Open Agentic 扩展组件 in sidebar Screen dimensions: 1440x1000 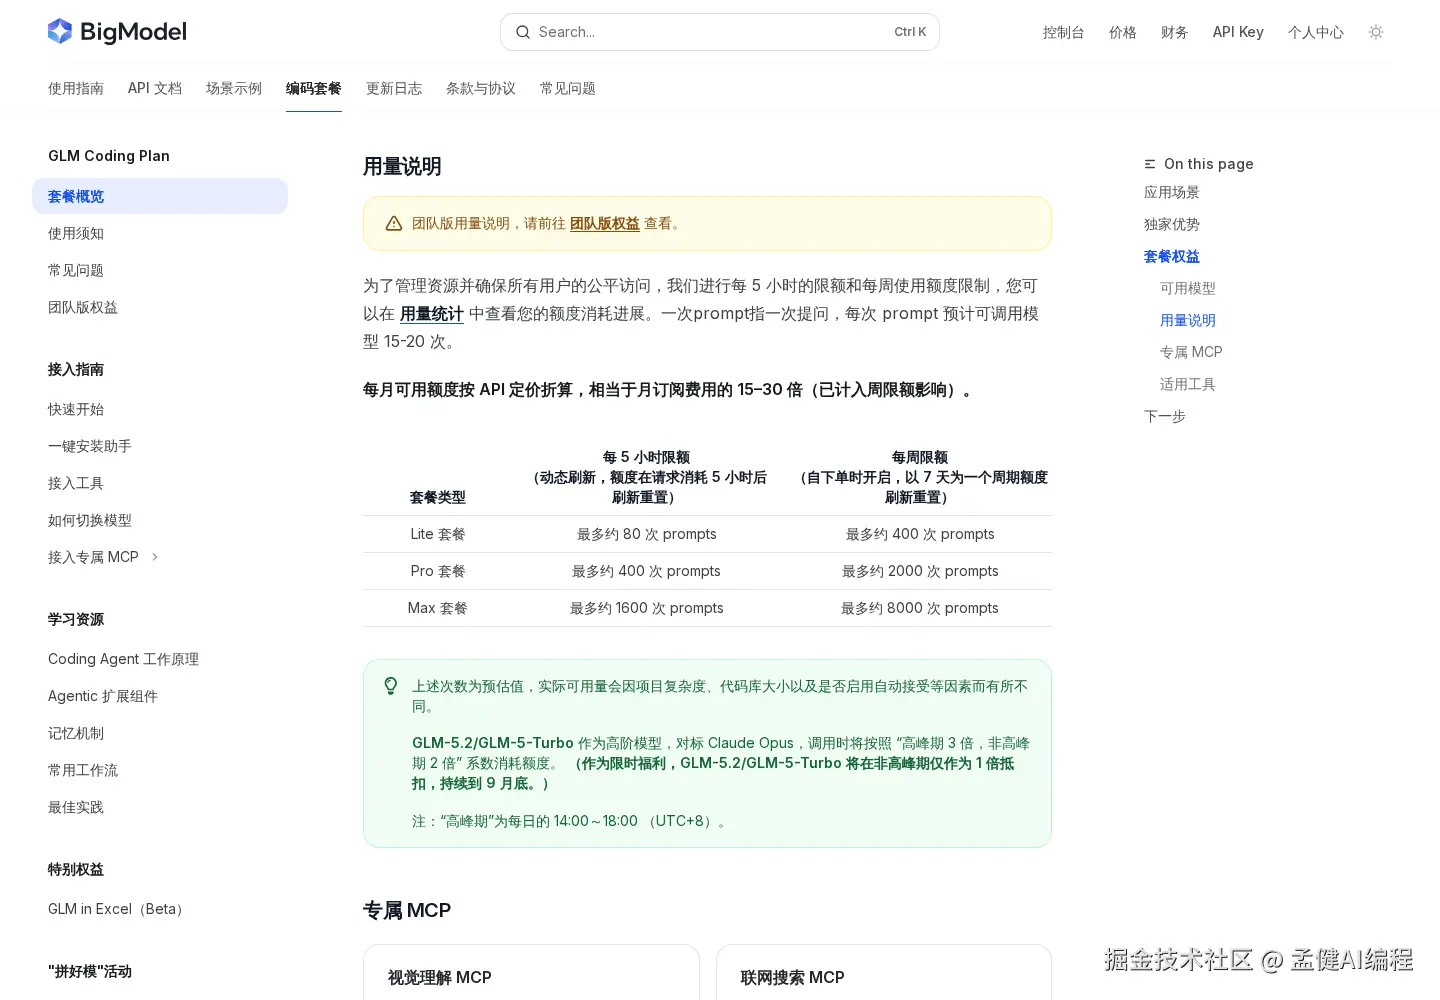160,696
